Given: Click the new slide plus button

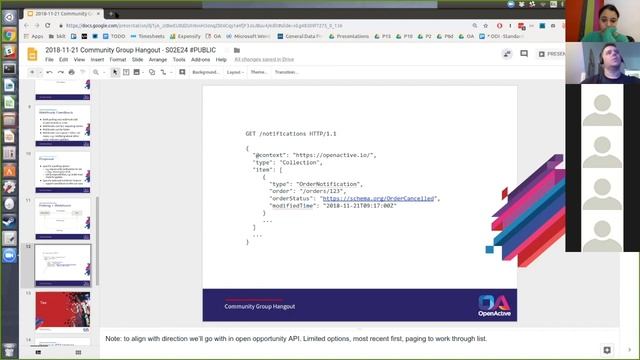Looking at the screenshot, I should point(32,72).
